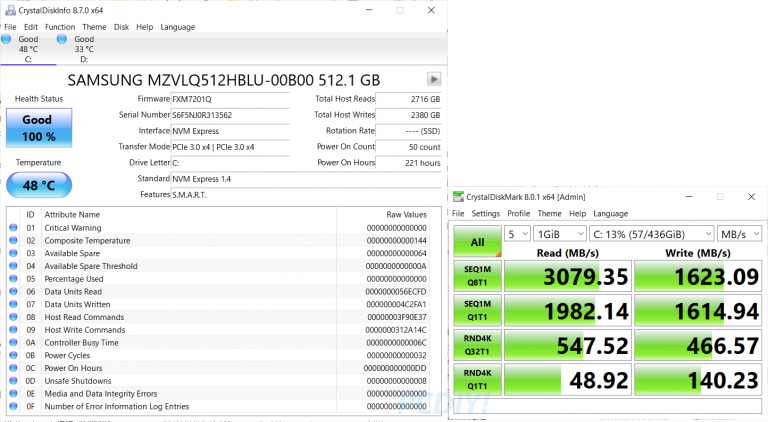
Task: Click the Serial Number field
Action: click(230, 115)
